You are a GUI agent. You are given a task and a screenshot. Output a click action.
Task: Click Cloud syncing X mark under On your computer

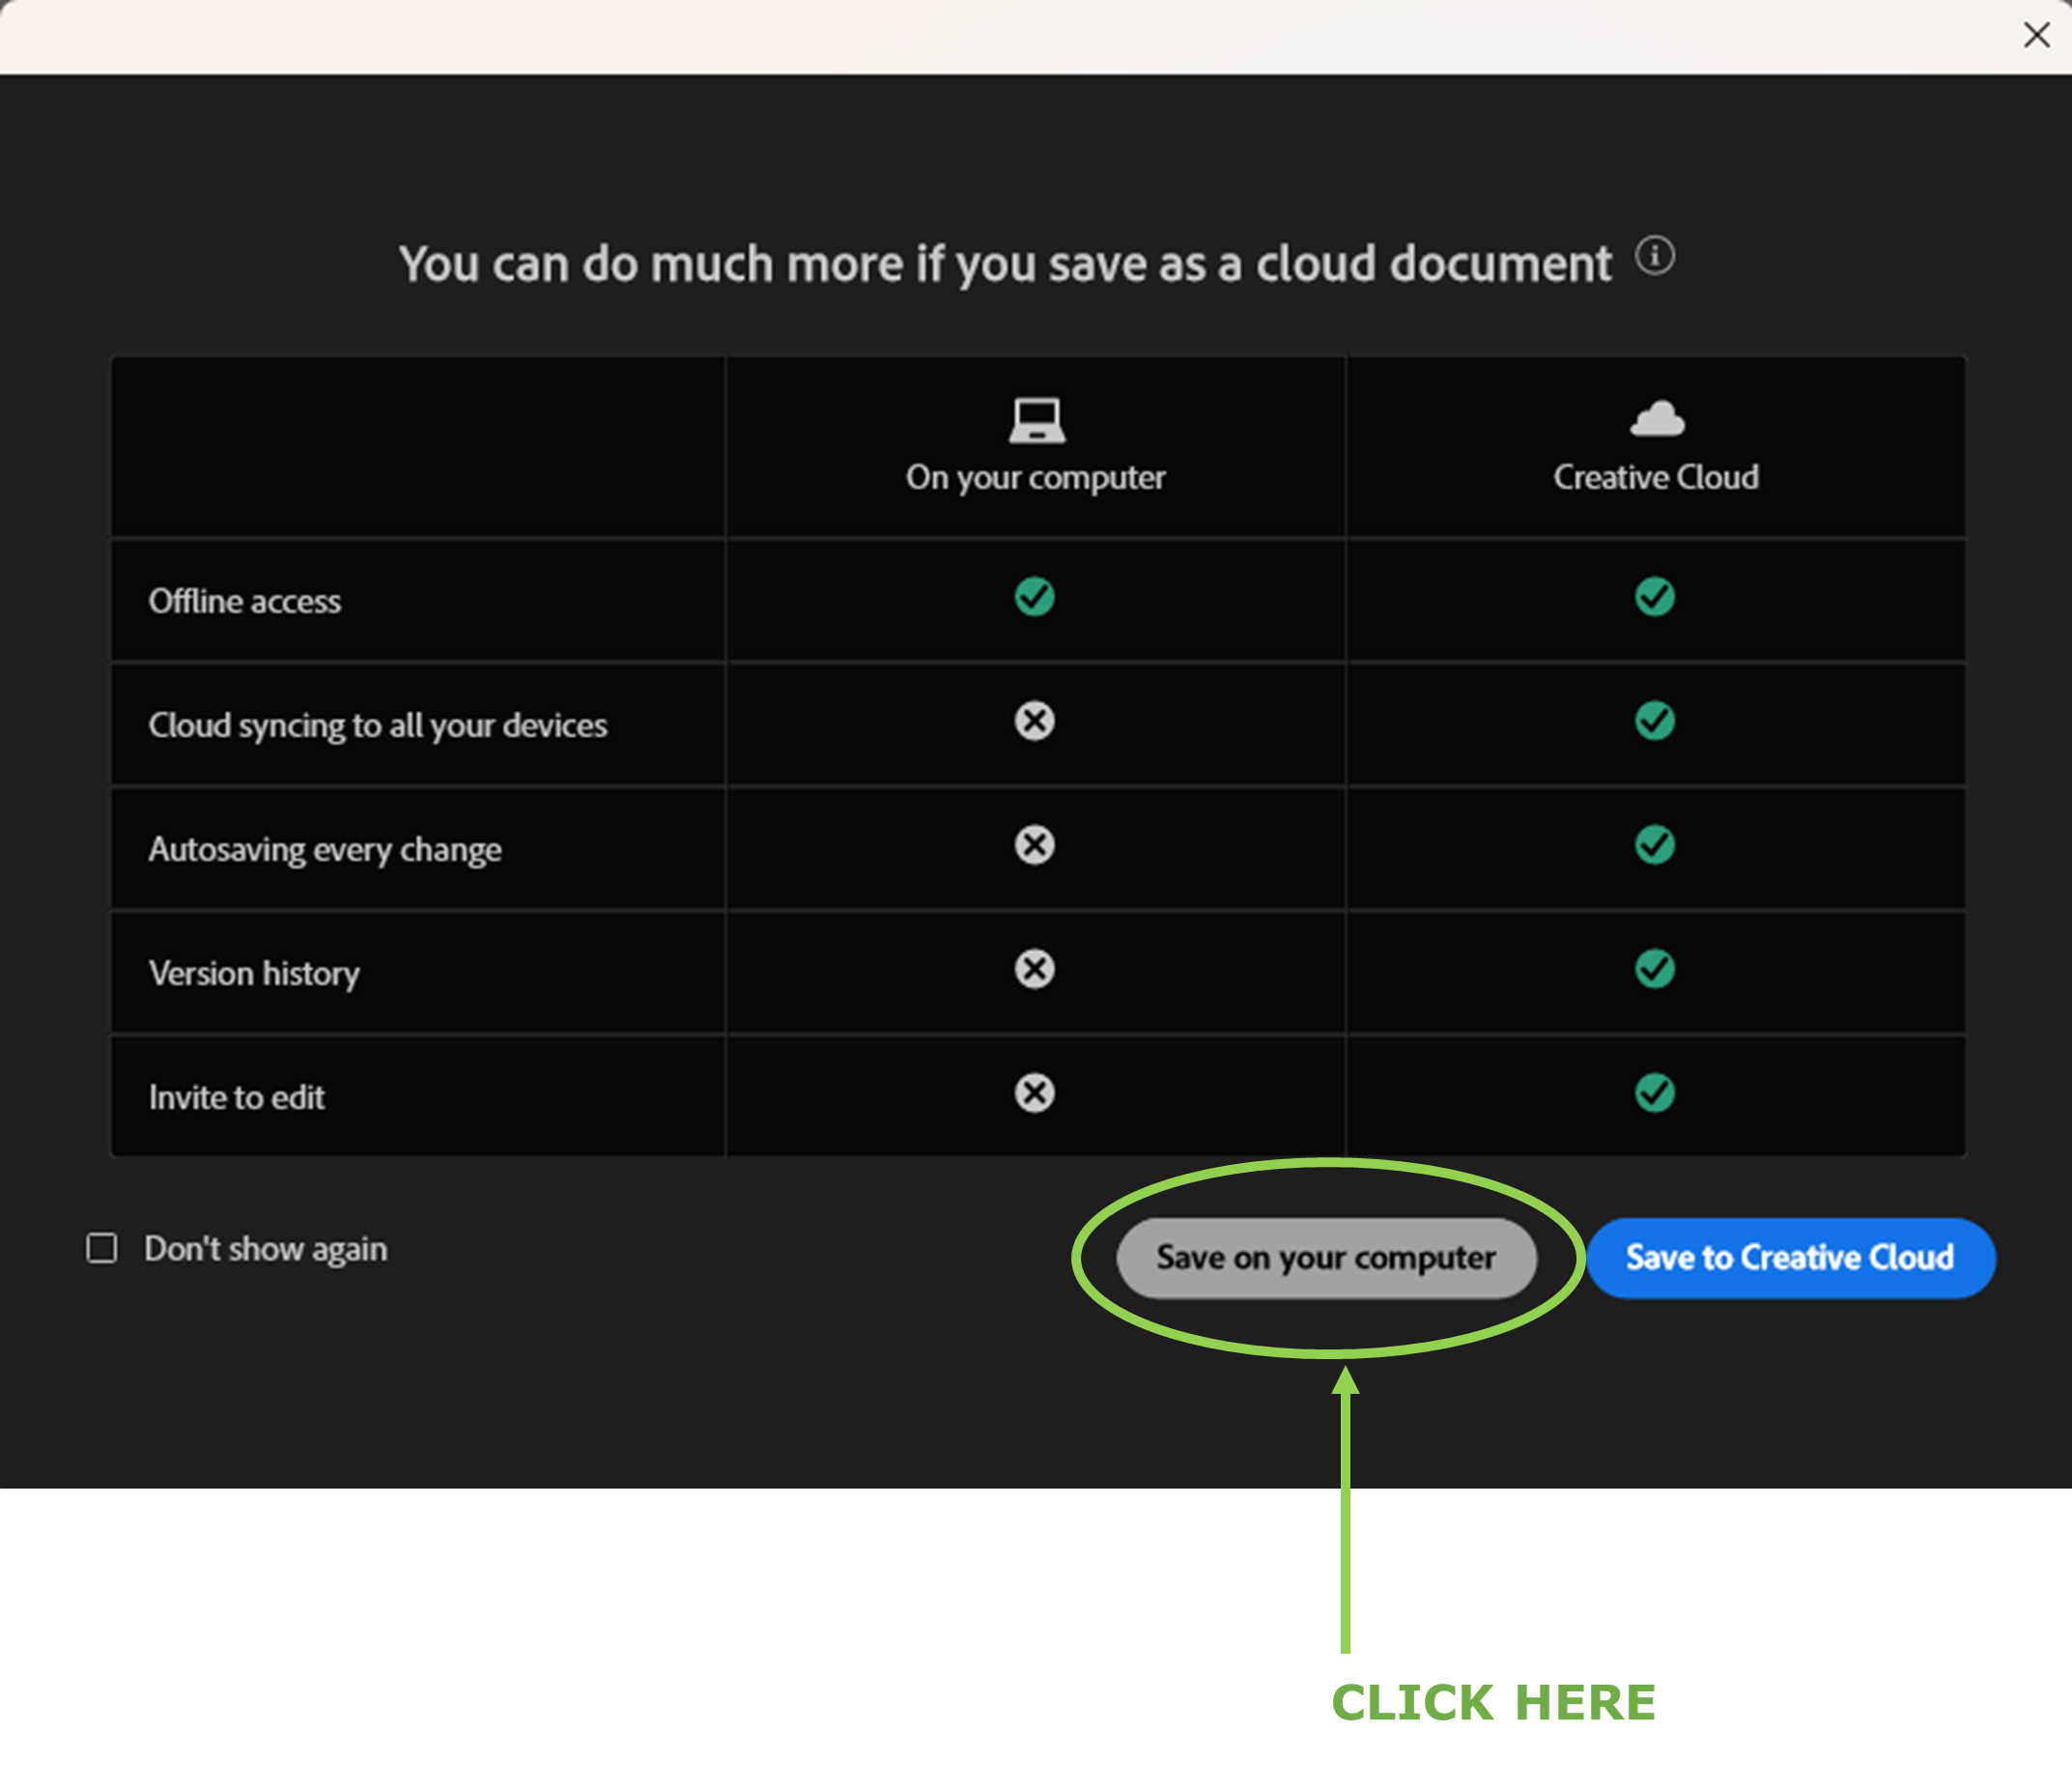[1034, 721]
